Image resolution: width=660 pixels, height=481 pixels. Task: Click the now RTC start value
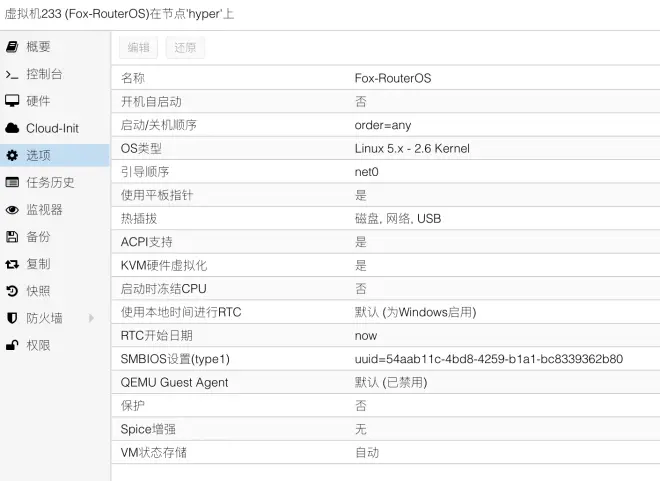tap(366, 336)
